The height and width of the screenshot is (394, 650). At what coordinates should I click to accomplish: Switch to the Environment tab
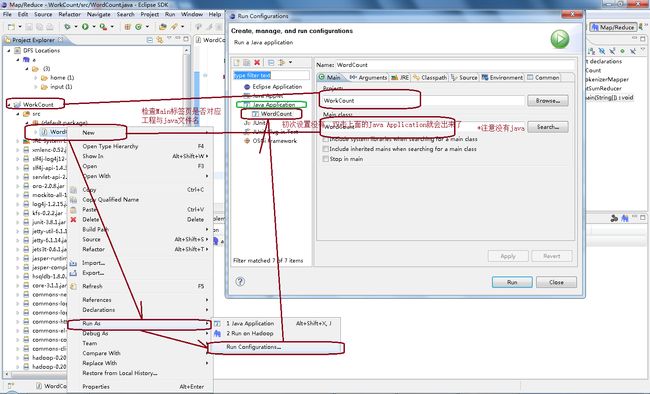(502, 78)
